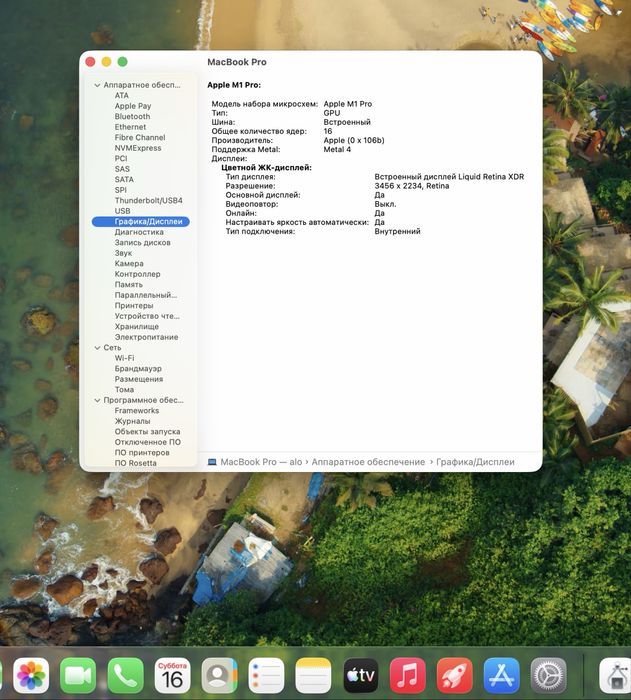Screen dimensions: 631x700
Task: Select the highlighted Графика/Дисплеи sidebar item
Action: tap(141, 221)
